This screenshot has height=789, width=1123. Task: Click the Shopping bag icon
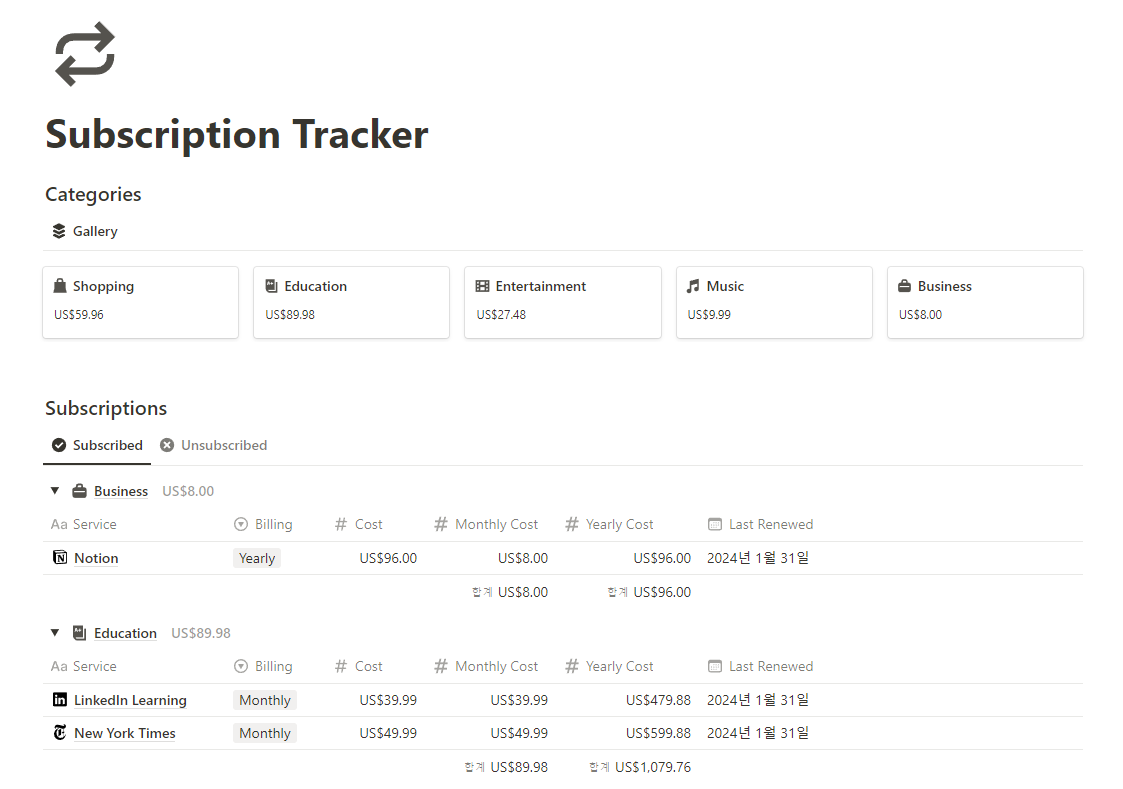tap(60, 286)
